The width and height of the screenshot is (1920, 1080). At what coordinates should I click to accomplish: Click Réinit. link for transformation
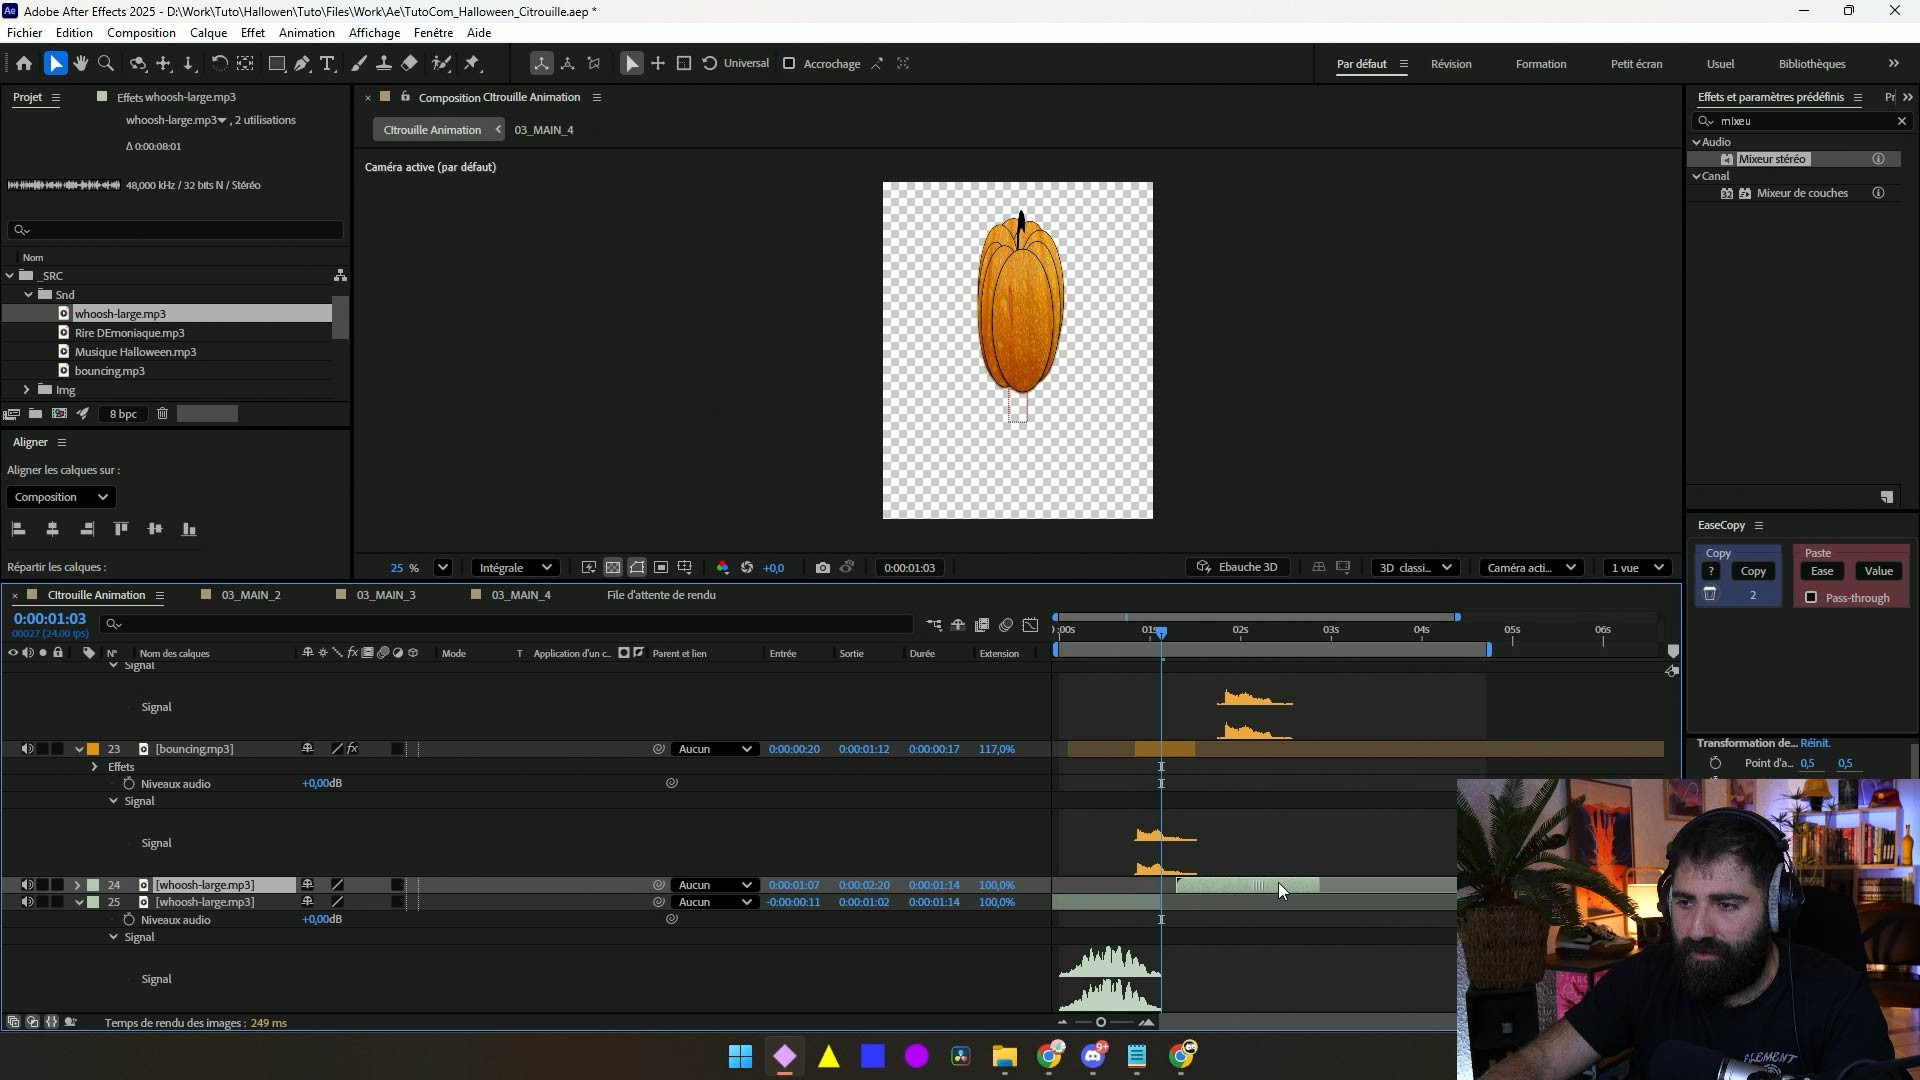[1815, 743]
